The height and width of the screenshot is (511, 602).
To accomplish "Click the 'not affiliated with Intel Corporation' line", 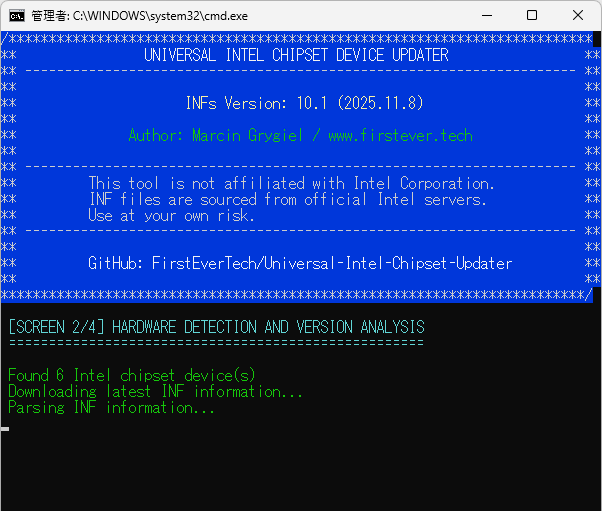I will pos(291,183).
